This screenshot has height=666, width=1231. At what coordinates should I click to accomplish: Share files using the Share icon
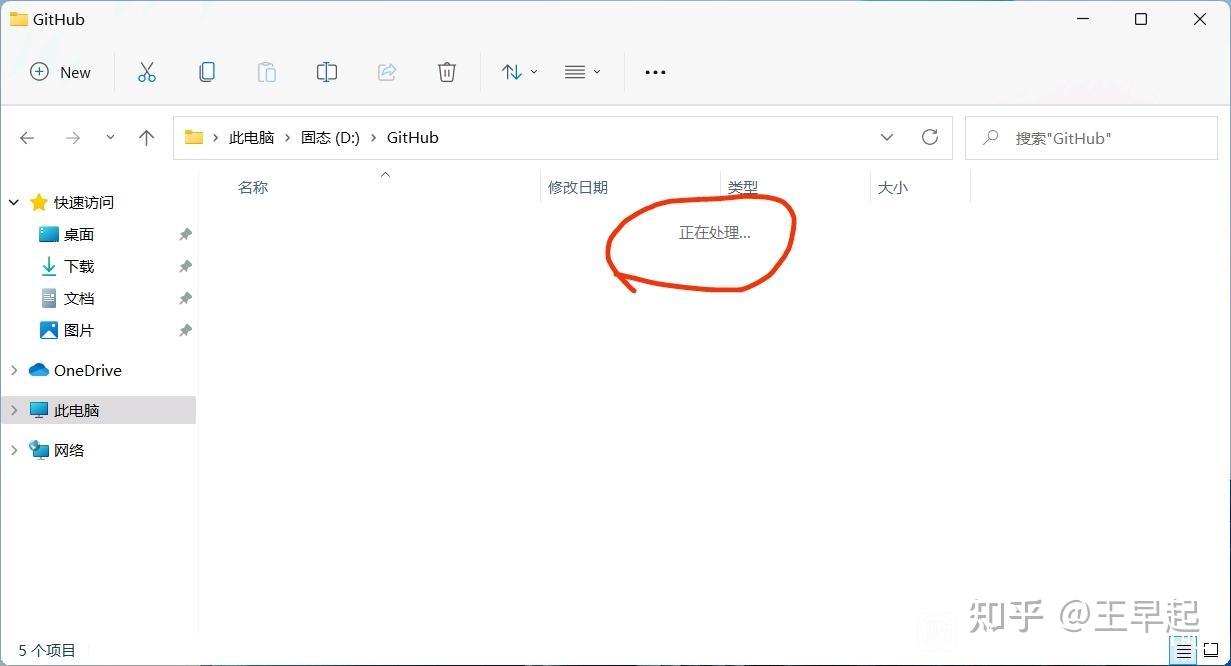tap(387, 71)
